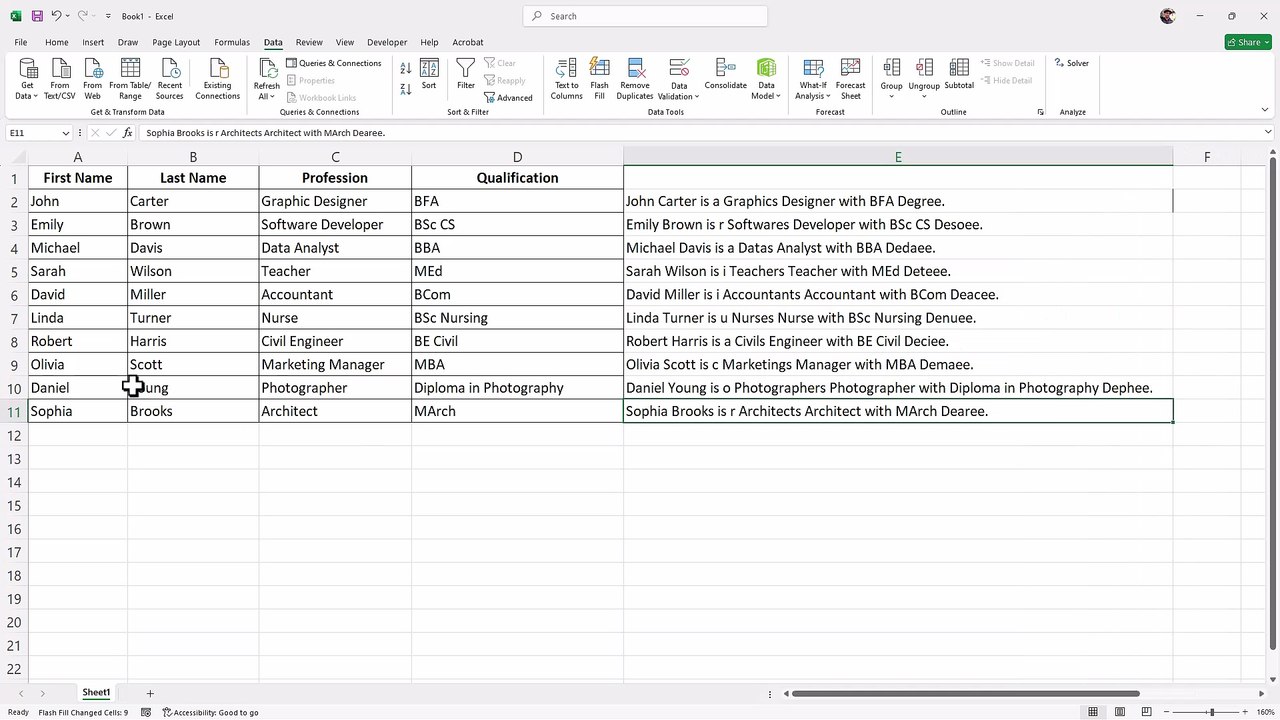Click the Search box
The width and height of the screenshot is (1280, 720).
pos(645,16)
